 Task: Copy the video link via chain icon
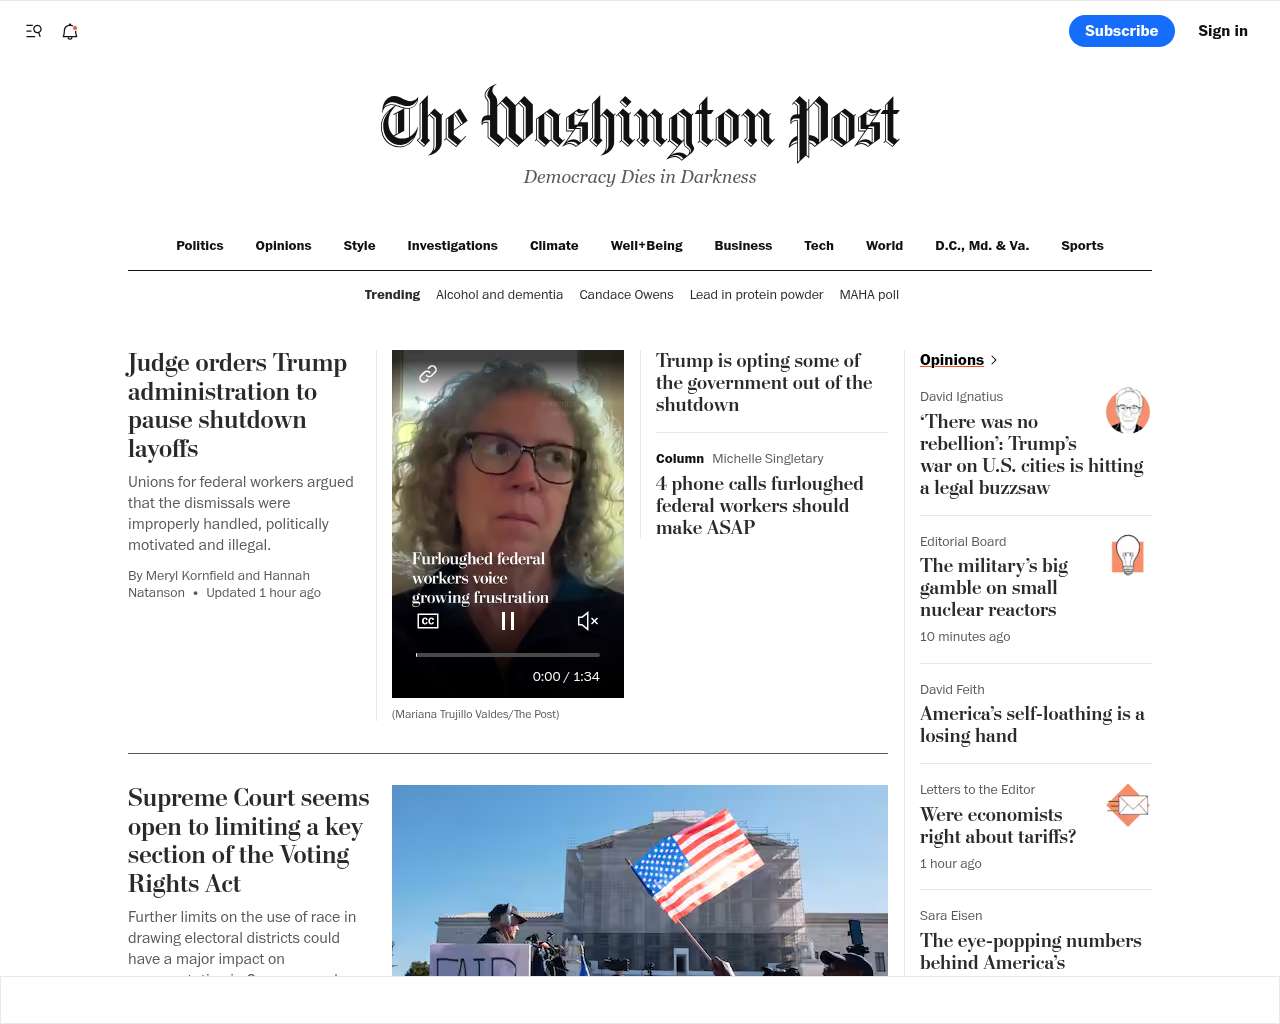pos(428,374)
